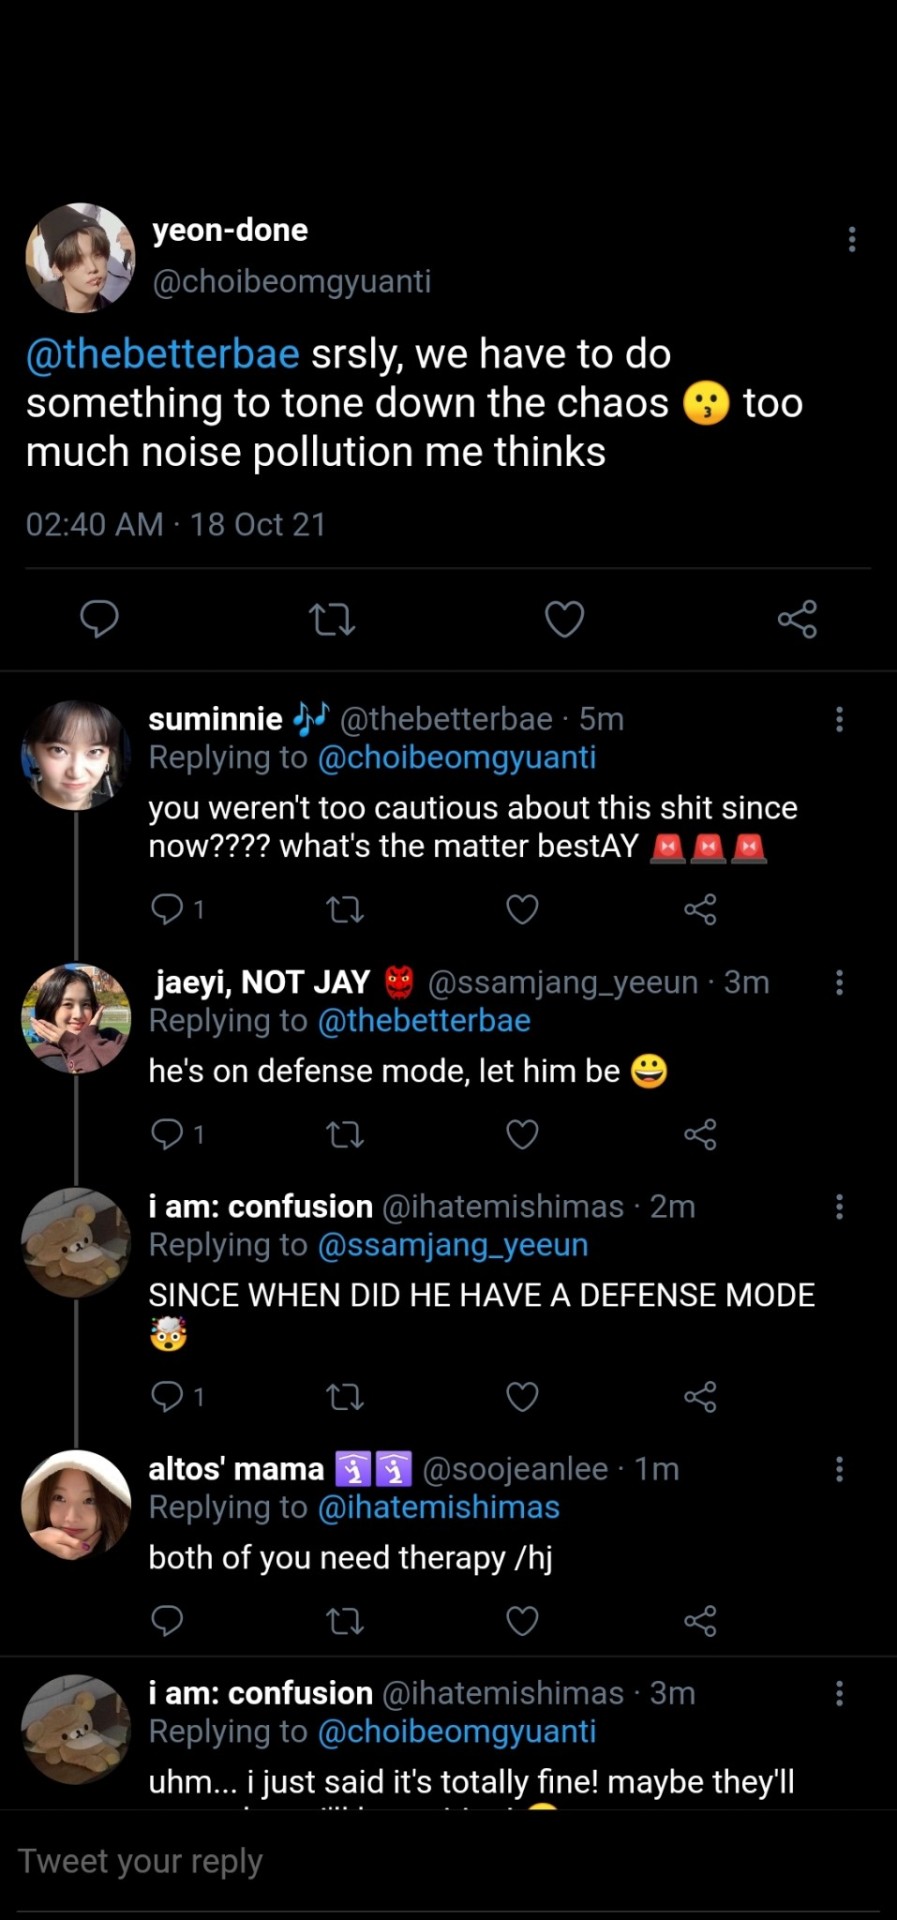Screen dimensions: 897x1920
Task: View altos' mama's profile avatar
Action: 76,1504
